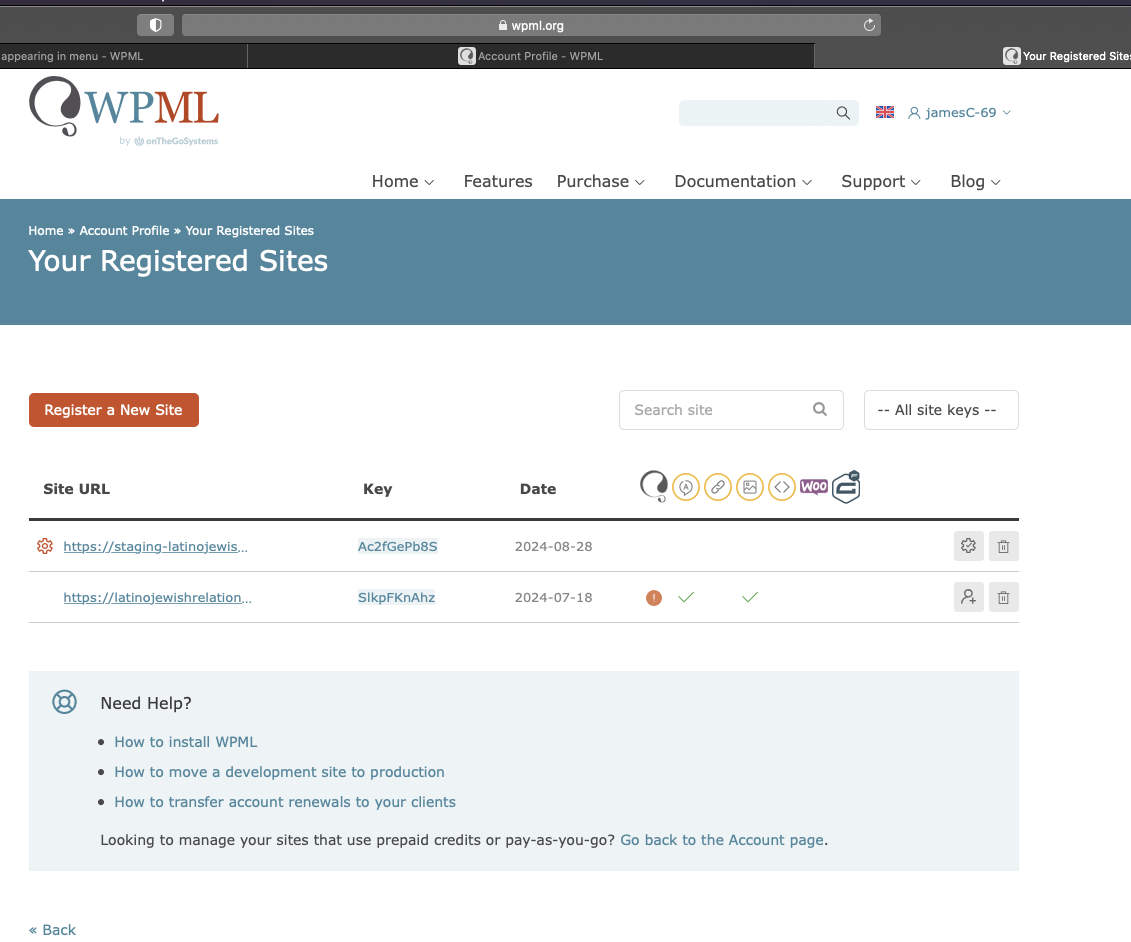Click the date 2024-07-18
Viewport: 1131px width, 942px height.
point(553,597)
